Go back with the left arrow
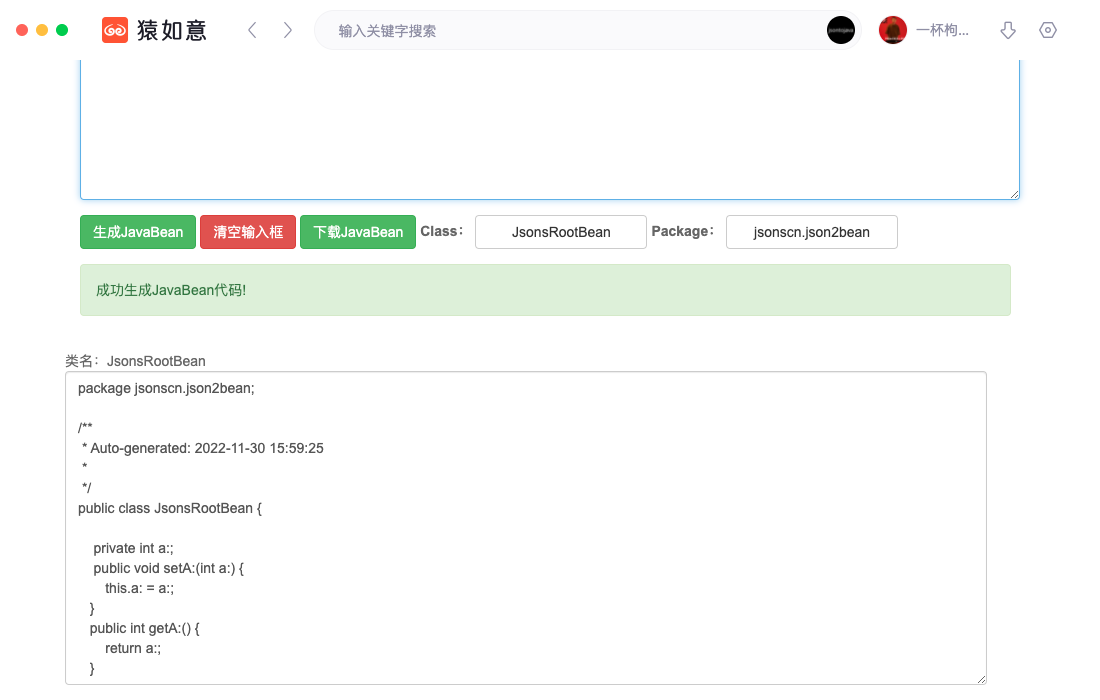Image resolution: width=1100 pixels, height=700 pixels. point(253,30)
